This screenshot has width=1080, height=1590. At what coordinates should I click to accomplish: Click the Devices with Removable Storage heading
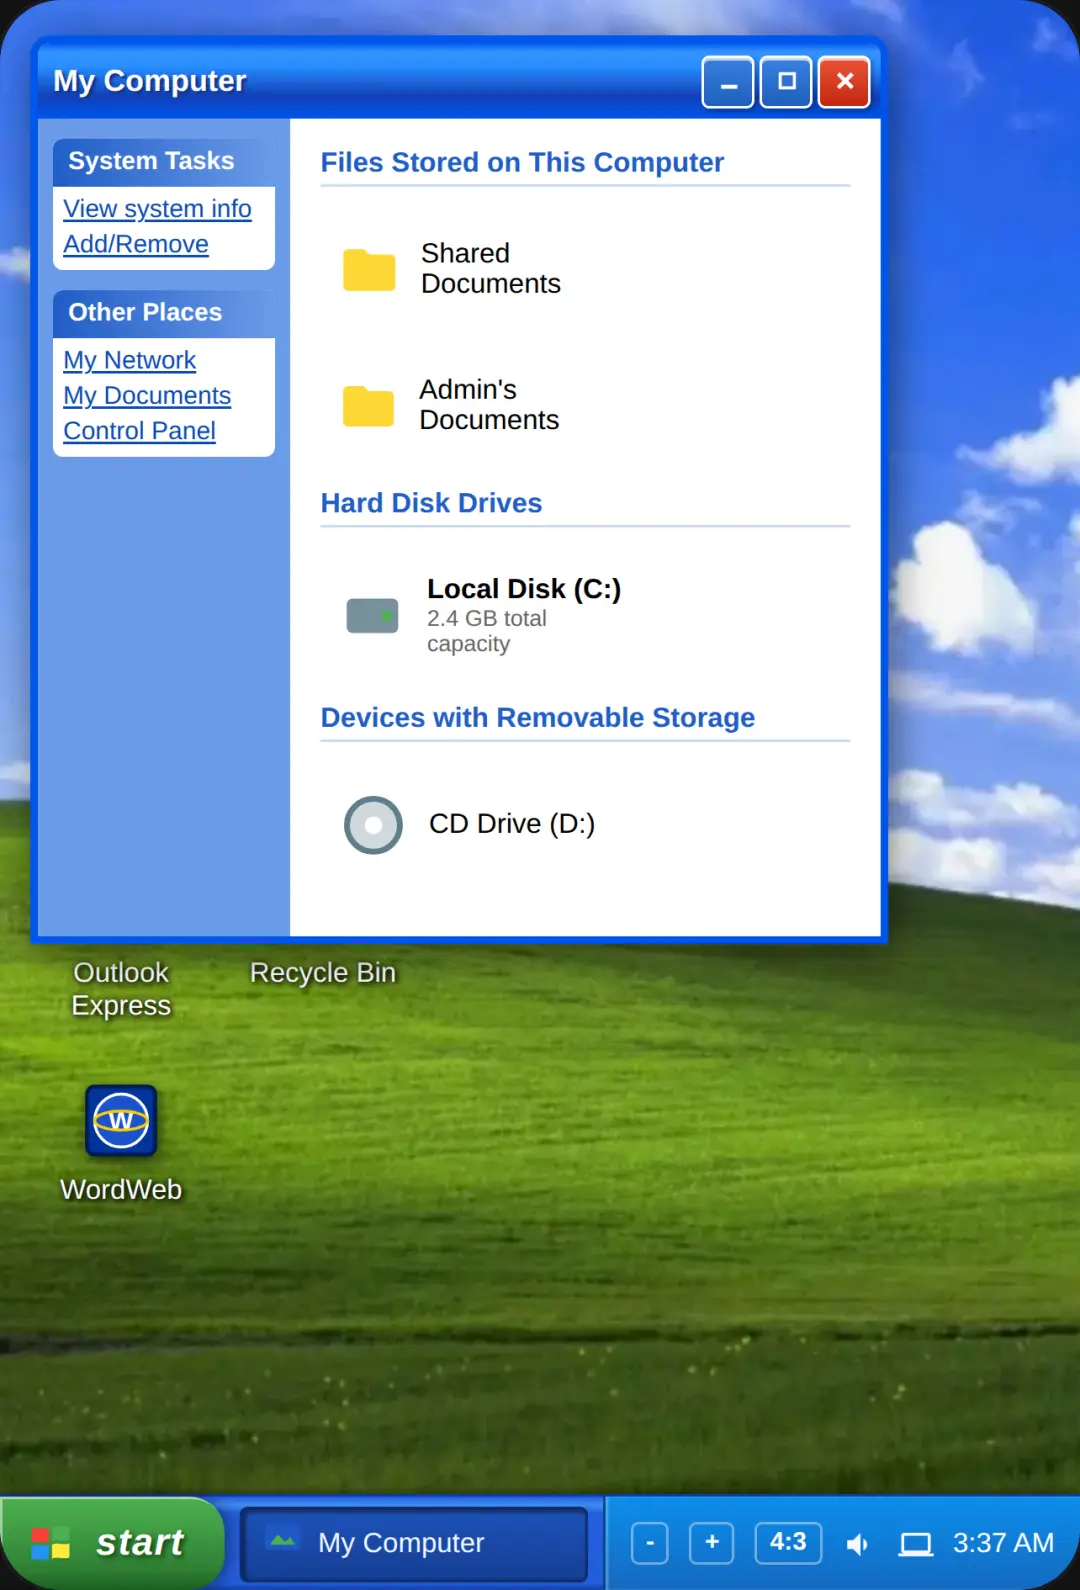(537, 718)
